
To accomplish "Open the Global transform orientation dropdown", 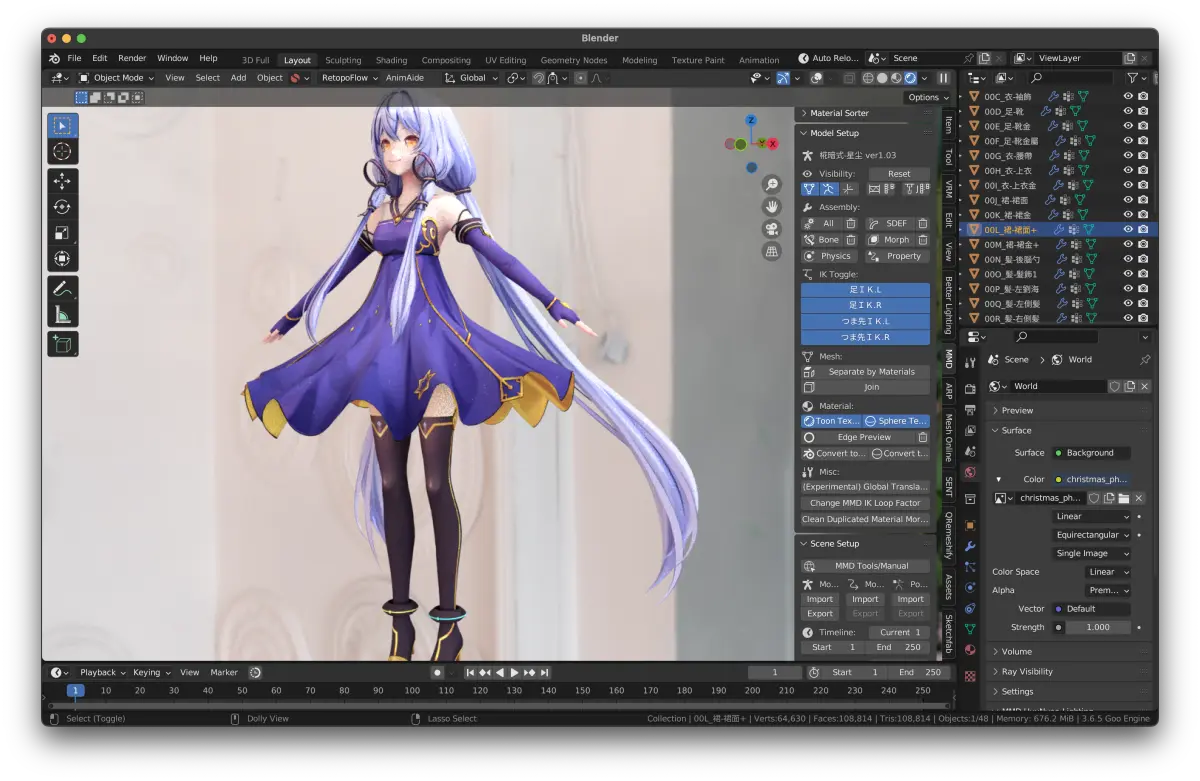I will [471, 78].
